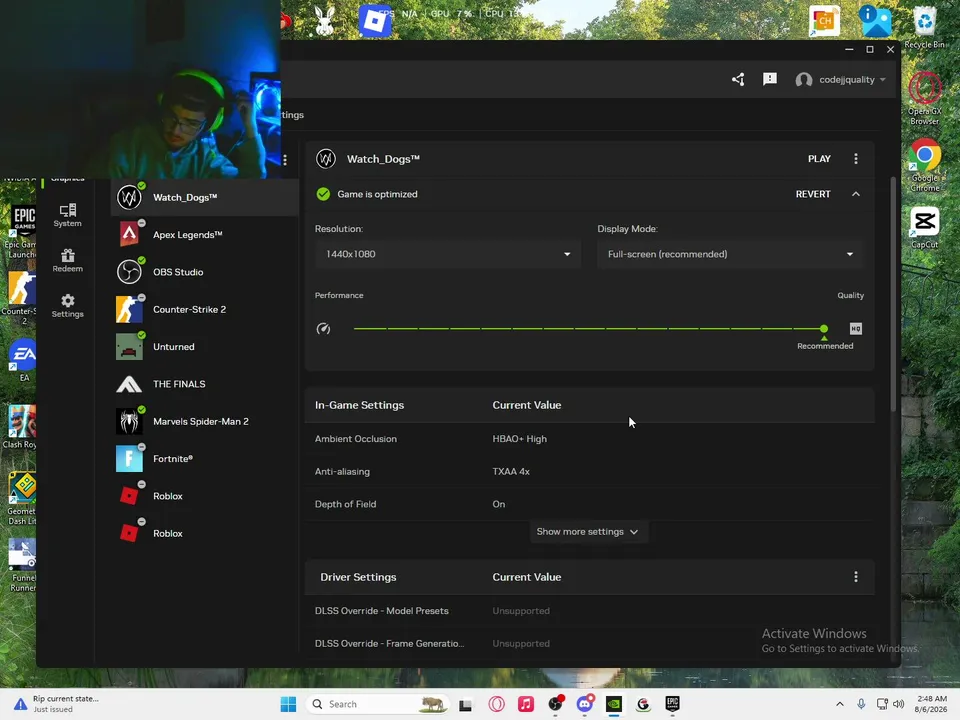Click the Game is optimized checkmark

[x=323, y=194]
